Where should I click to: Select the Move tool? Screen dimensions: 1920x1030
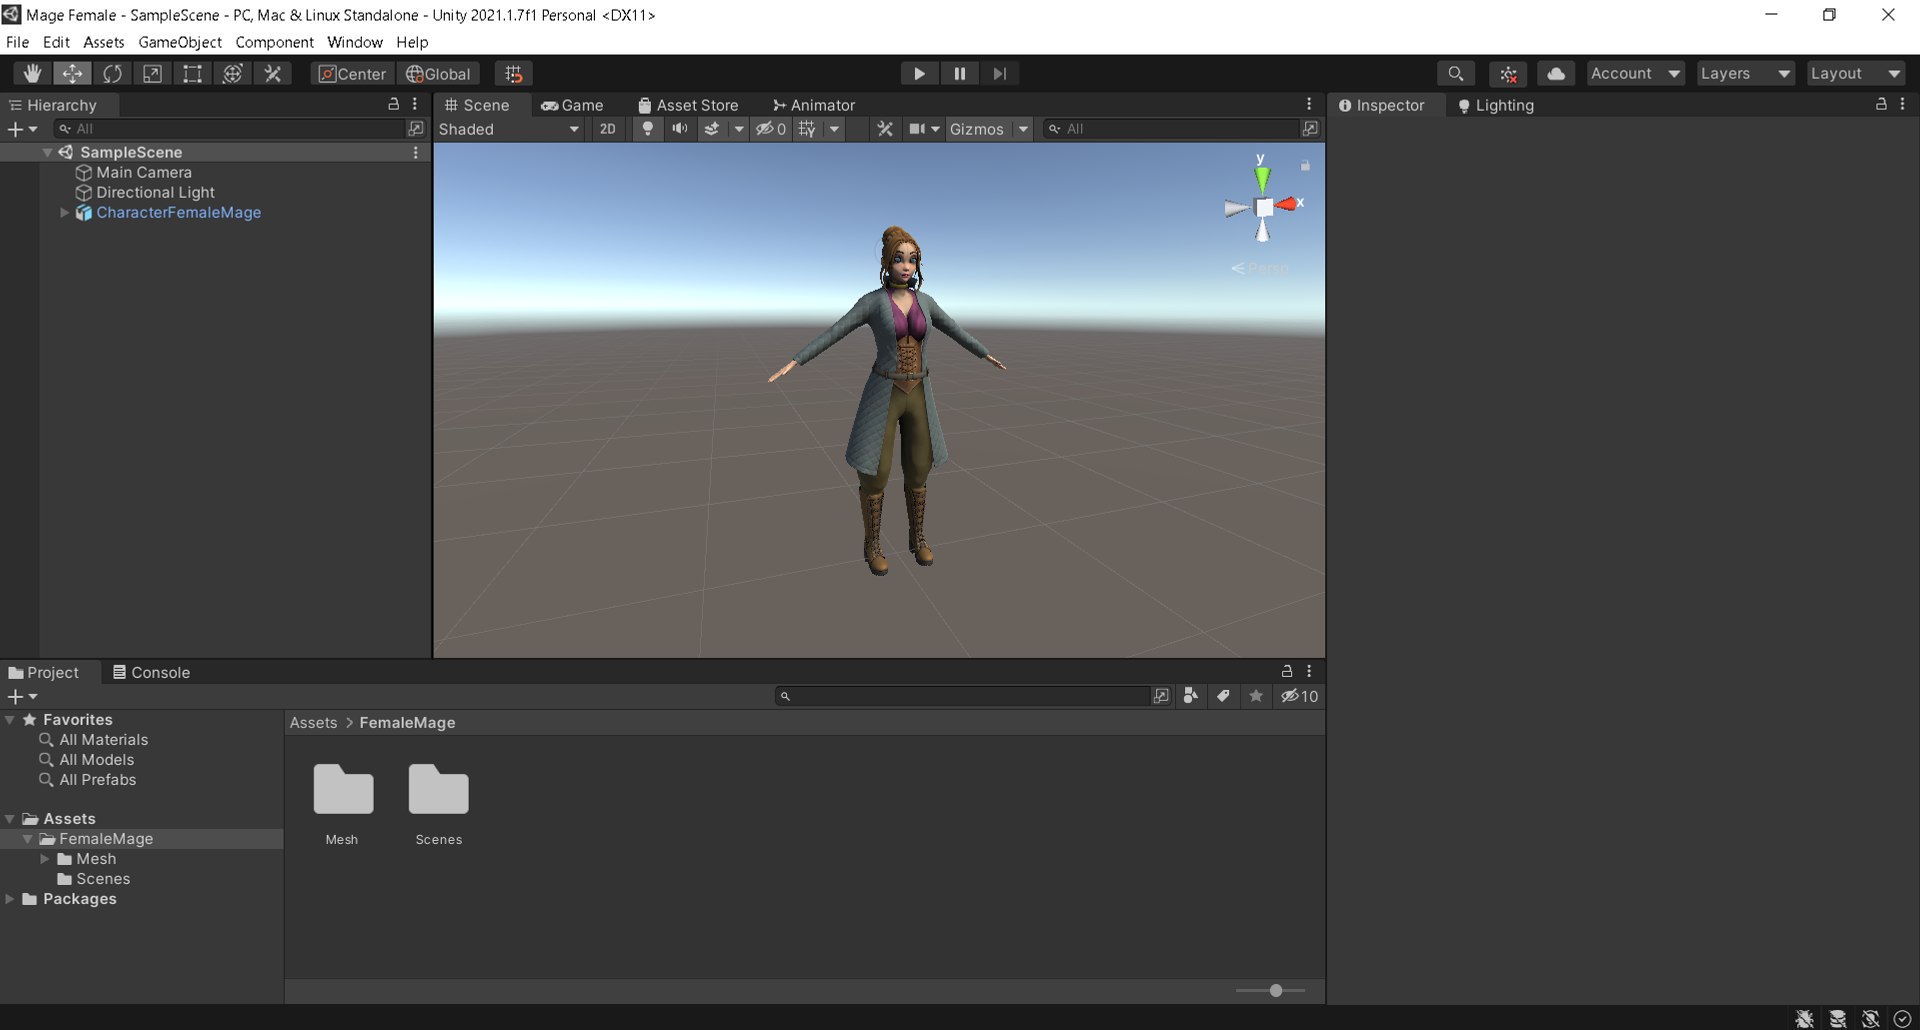(x=72, y=74)
